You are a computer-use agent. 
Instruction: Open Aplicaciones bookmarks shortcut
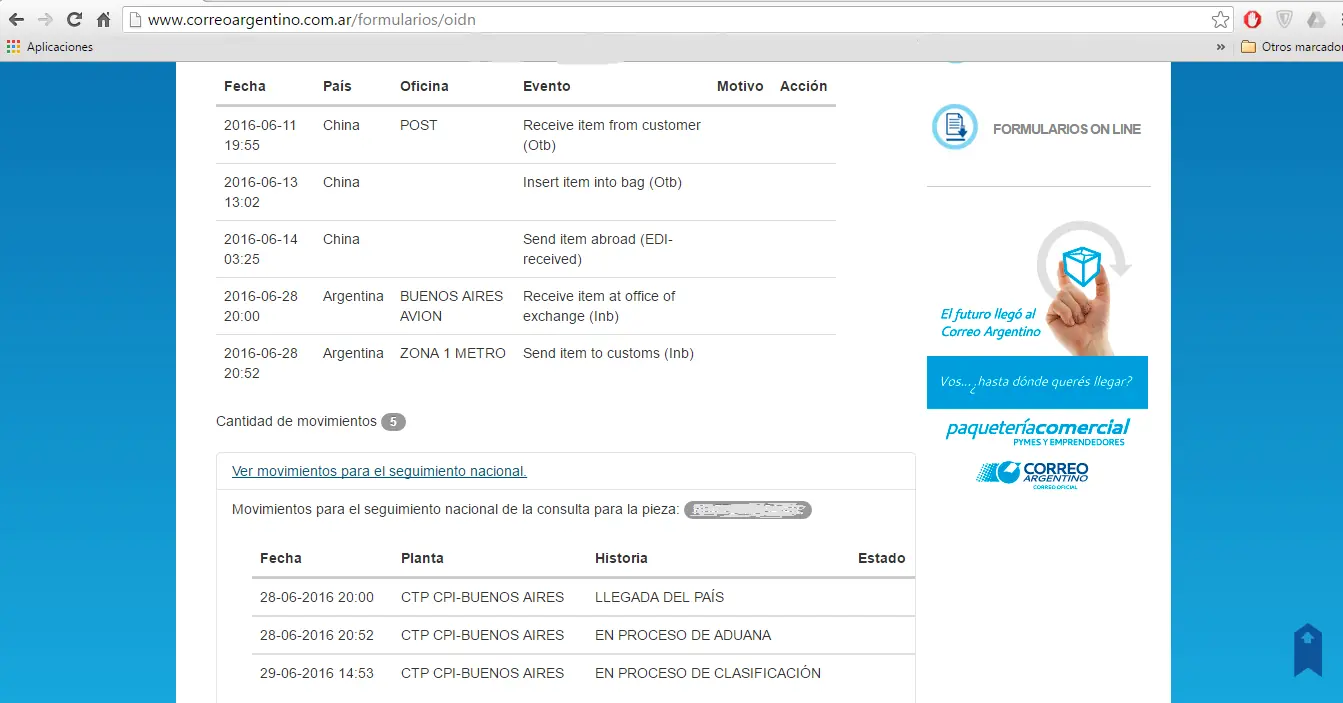[50, 47]
